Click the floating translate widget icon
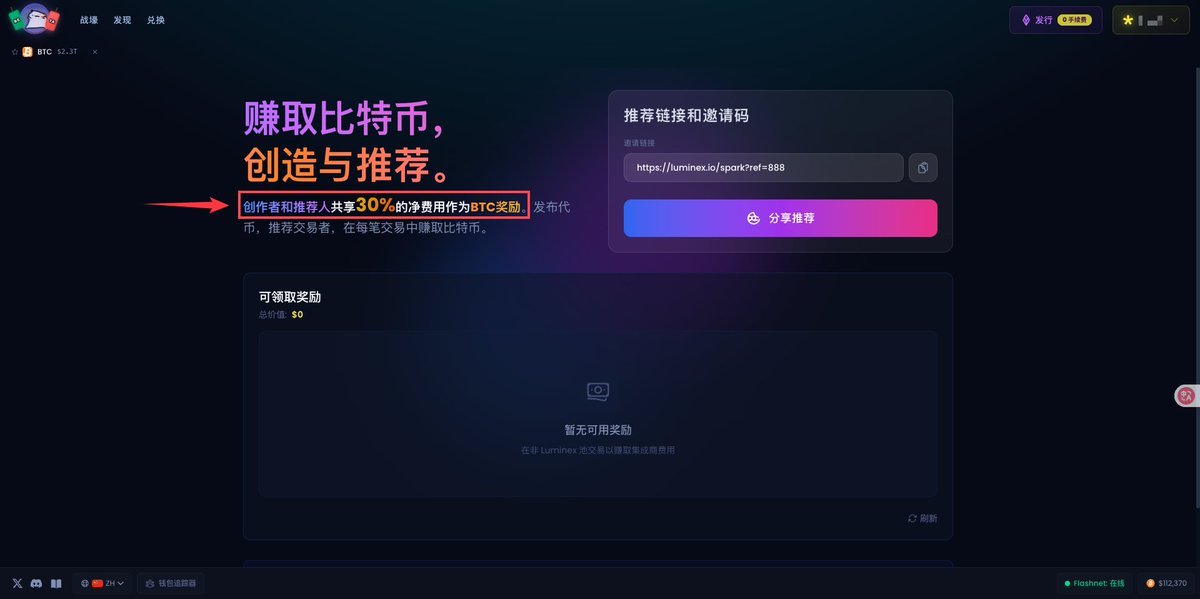The image size is (1200, 599). [1187, 396]
